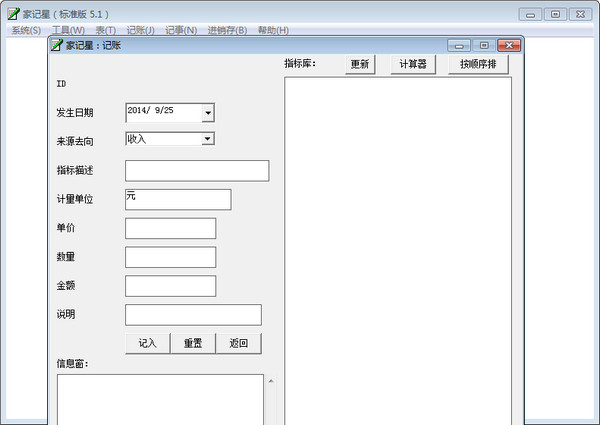
Task: Click the 说明 notes input field
Action: click(193, 315)
